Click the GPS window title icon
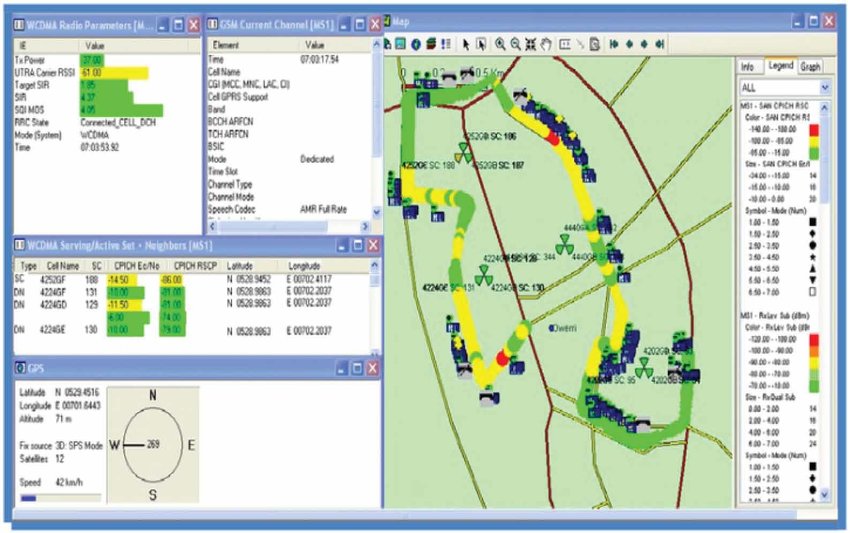 pos(20,368)
